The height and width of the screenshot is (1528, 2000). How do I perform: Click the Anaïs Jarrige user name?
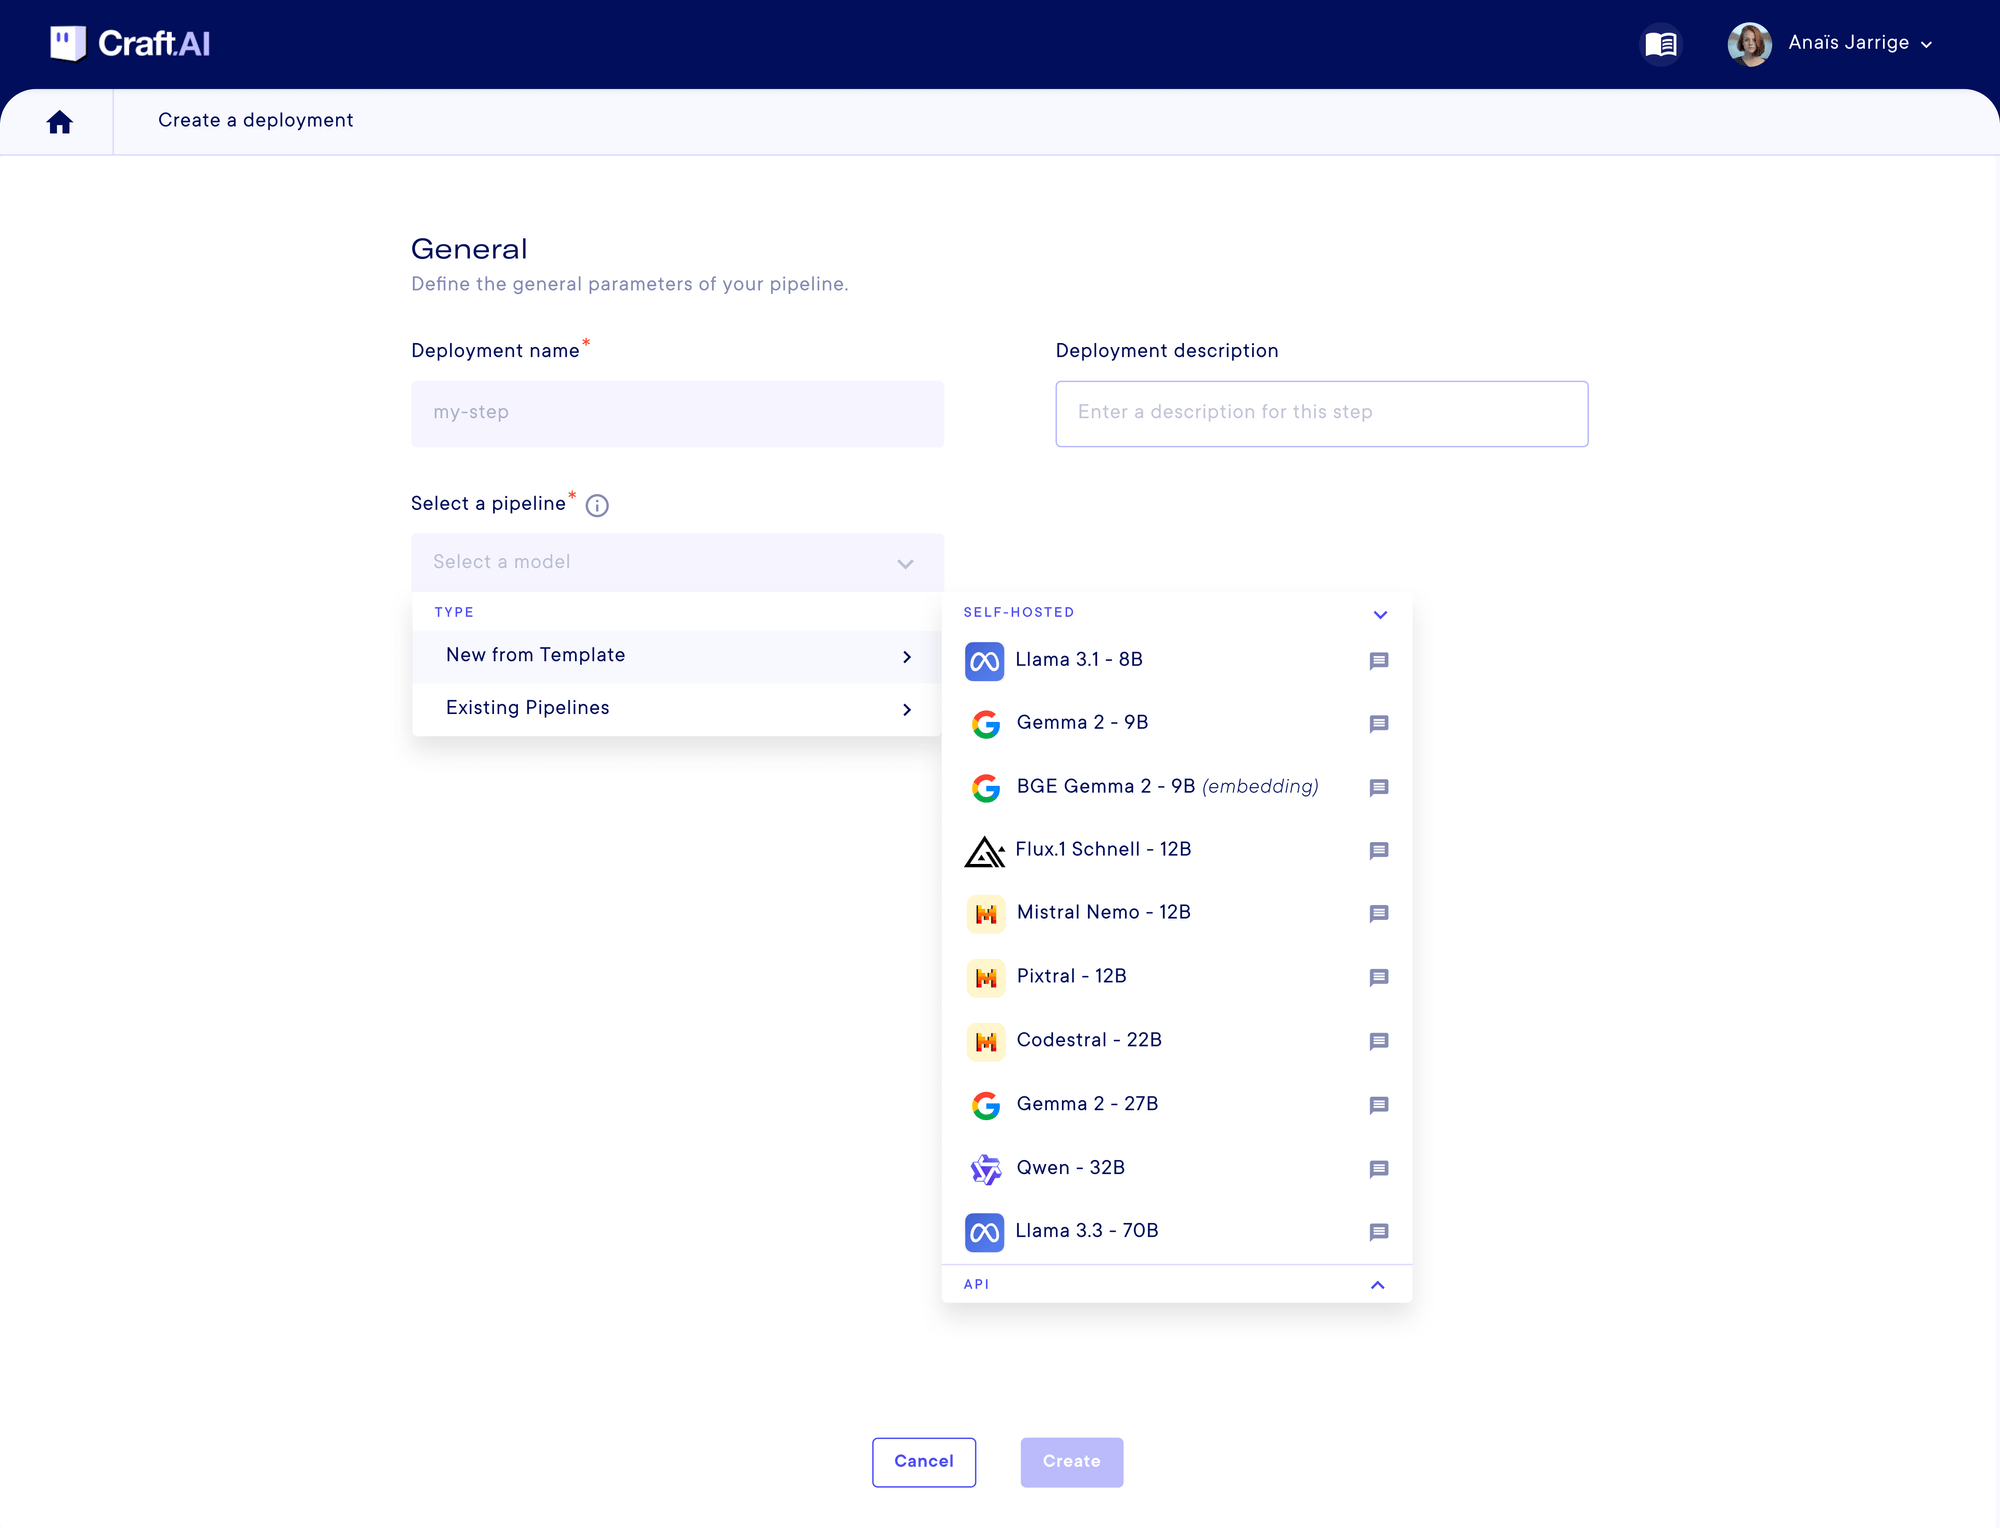[1849, 43]
